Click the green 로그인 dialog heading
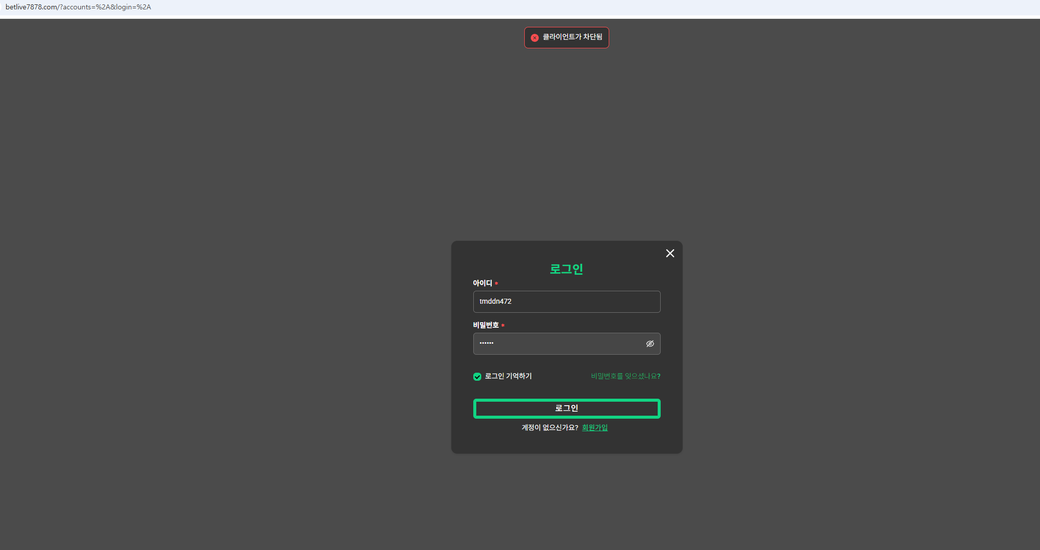 [566, 269]
